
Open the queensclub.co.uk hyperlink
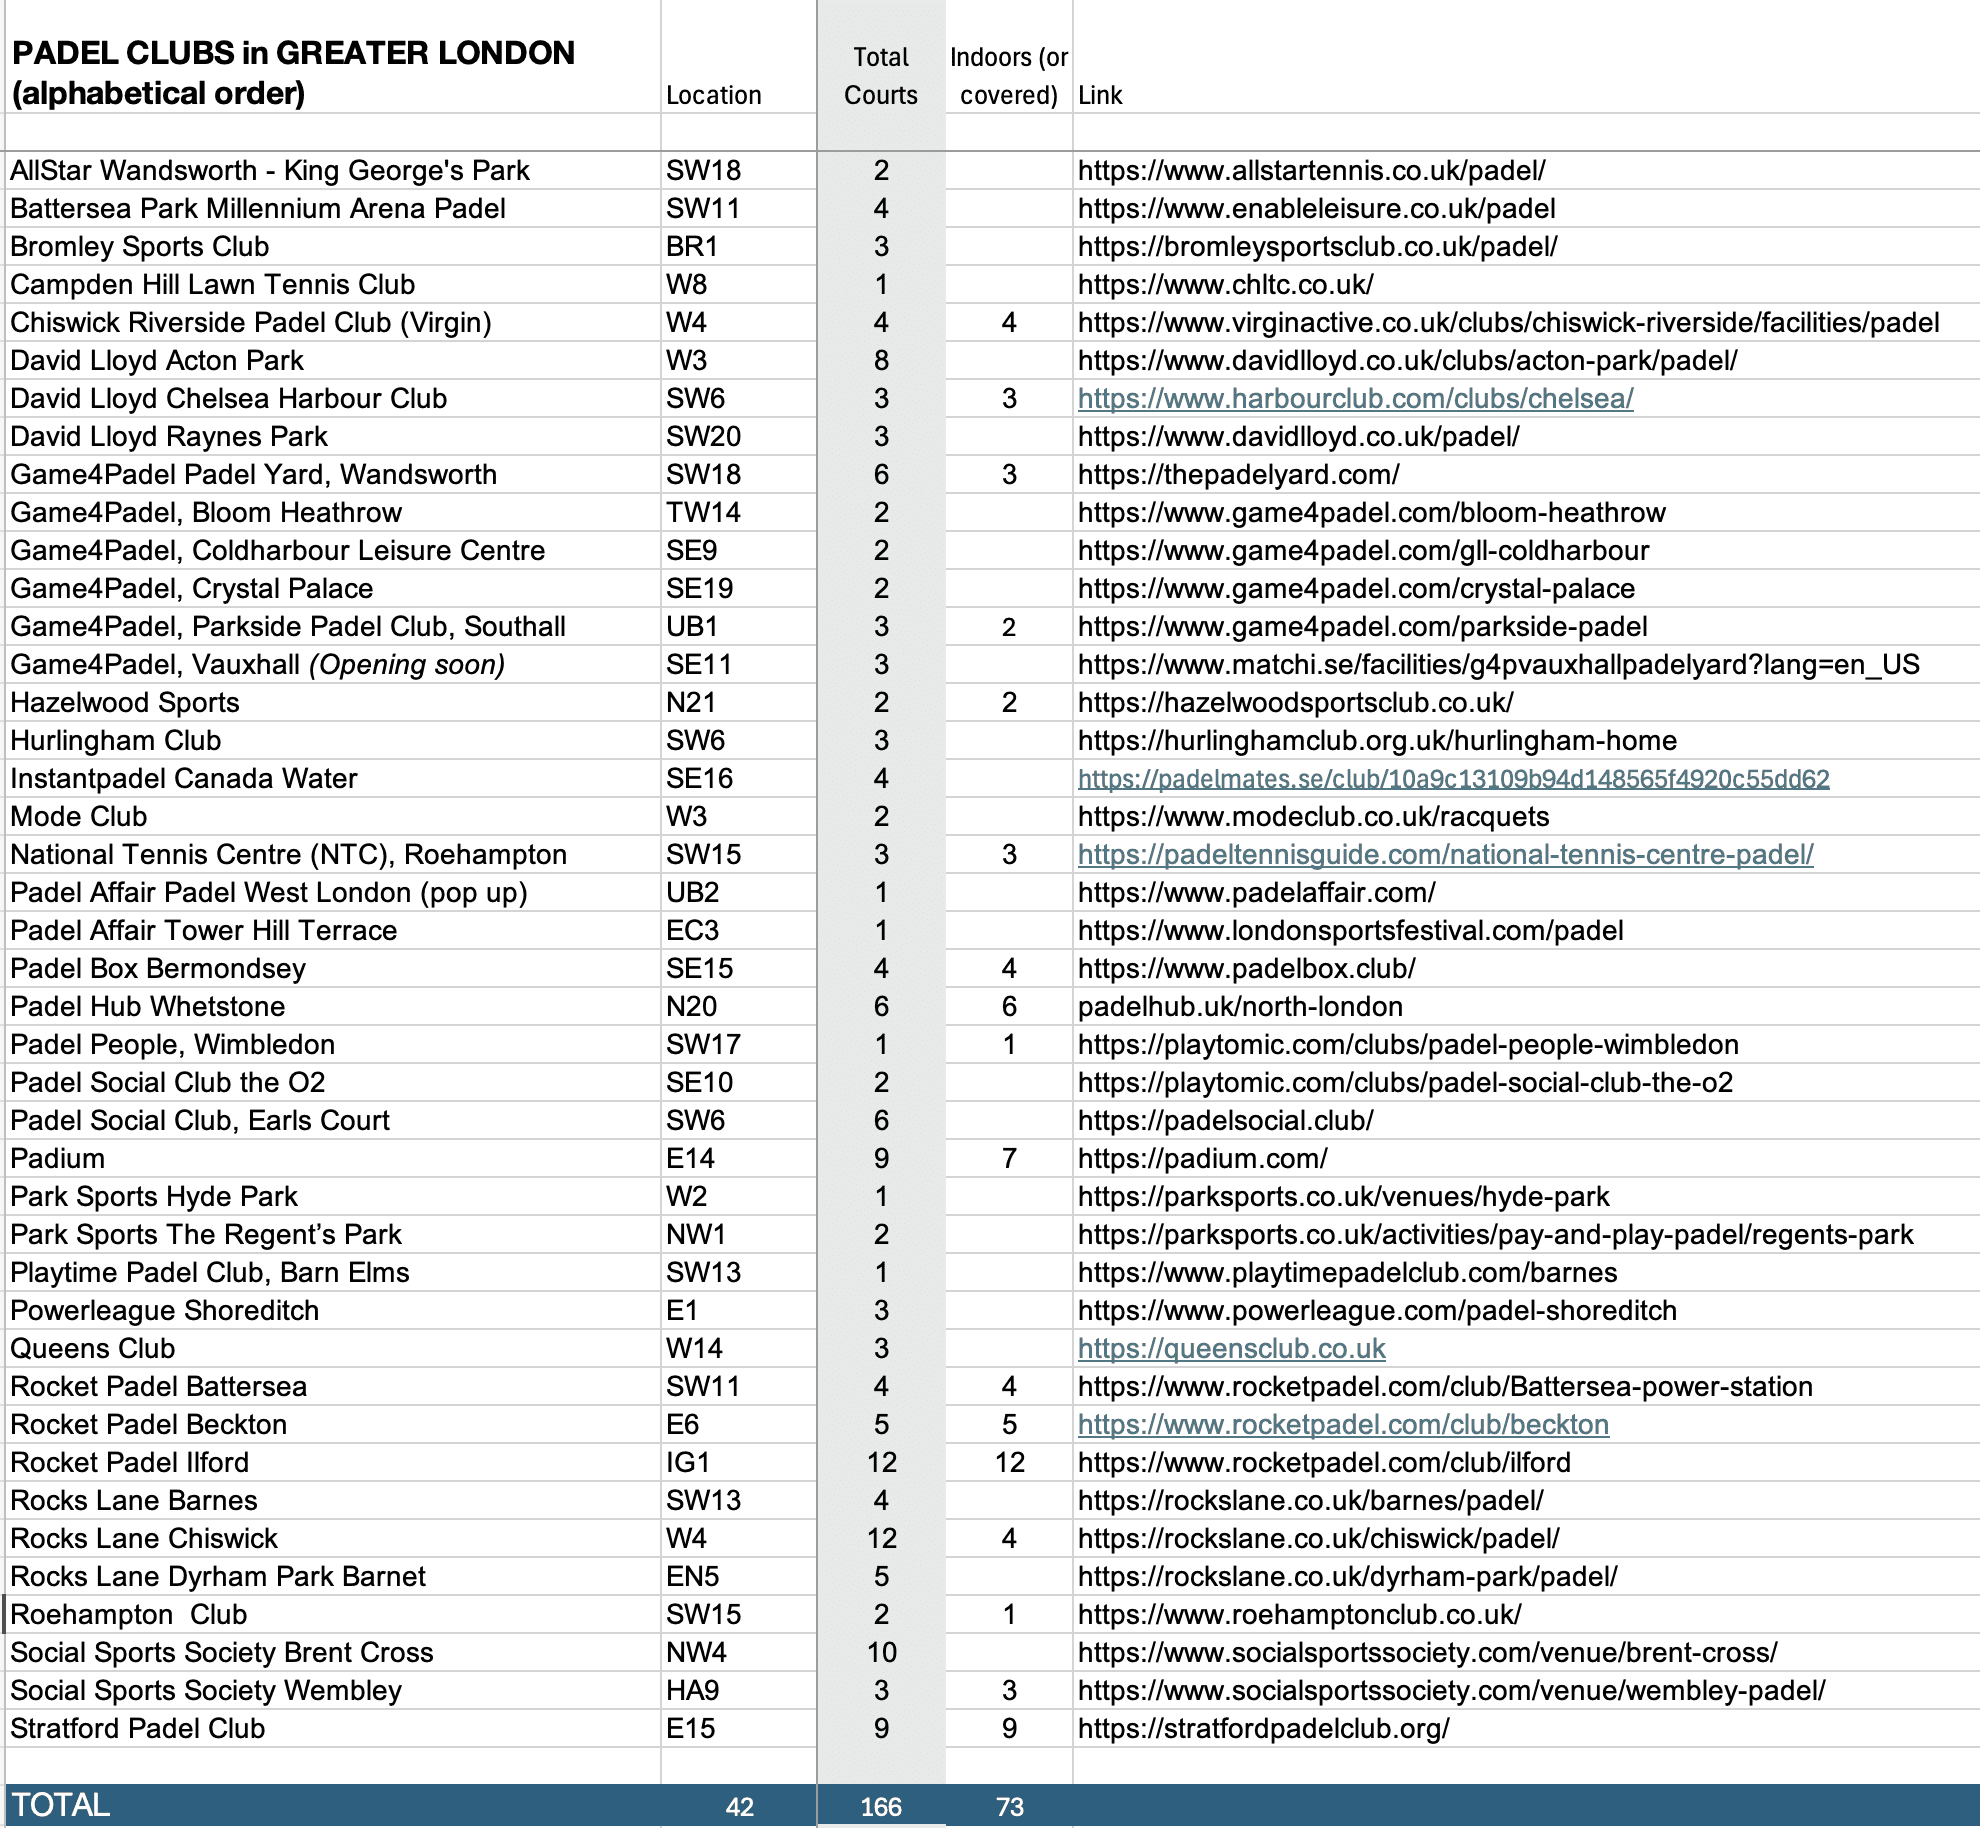click(x=1231, y=1349)
